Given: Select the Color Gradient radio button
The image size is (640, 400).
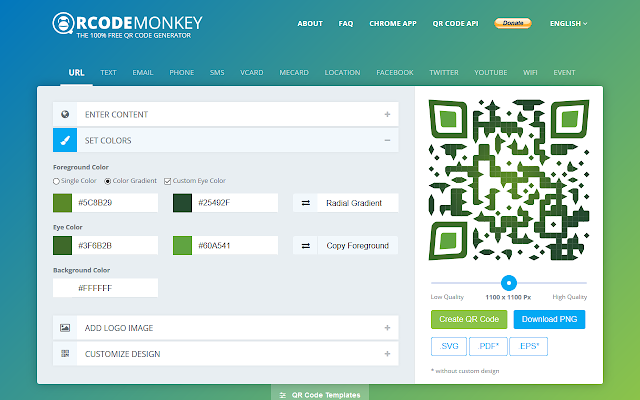Looking at the screenshot, I should coord(108,181).
